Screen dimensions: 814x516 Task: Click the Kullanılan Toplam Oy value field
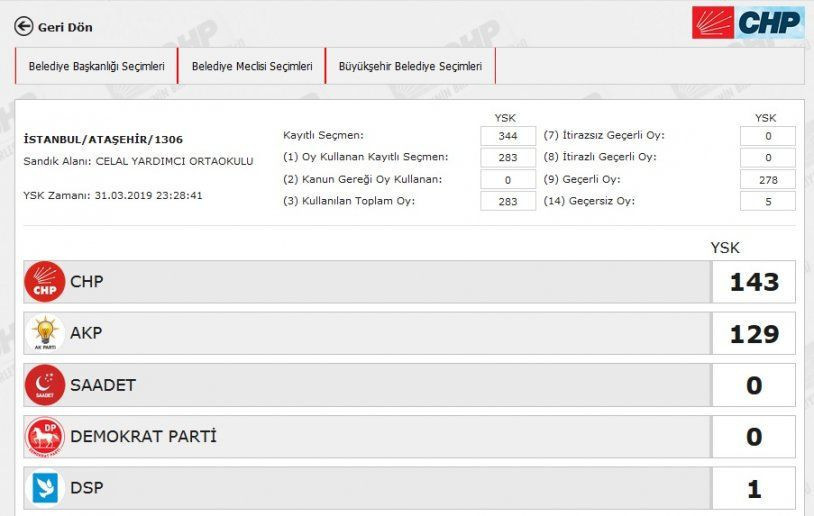point(508,201)
